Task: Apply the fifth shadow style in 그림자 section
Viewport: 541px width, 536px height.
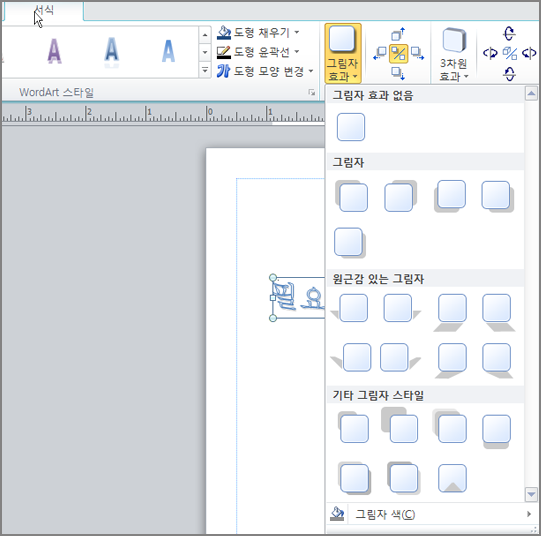Action: click(350, 243)
